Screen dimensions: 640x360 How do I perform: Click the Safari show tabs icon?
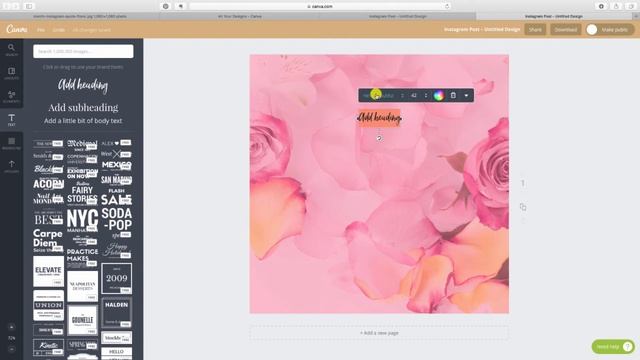click(631, 6)
